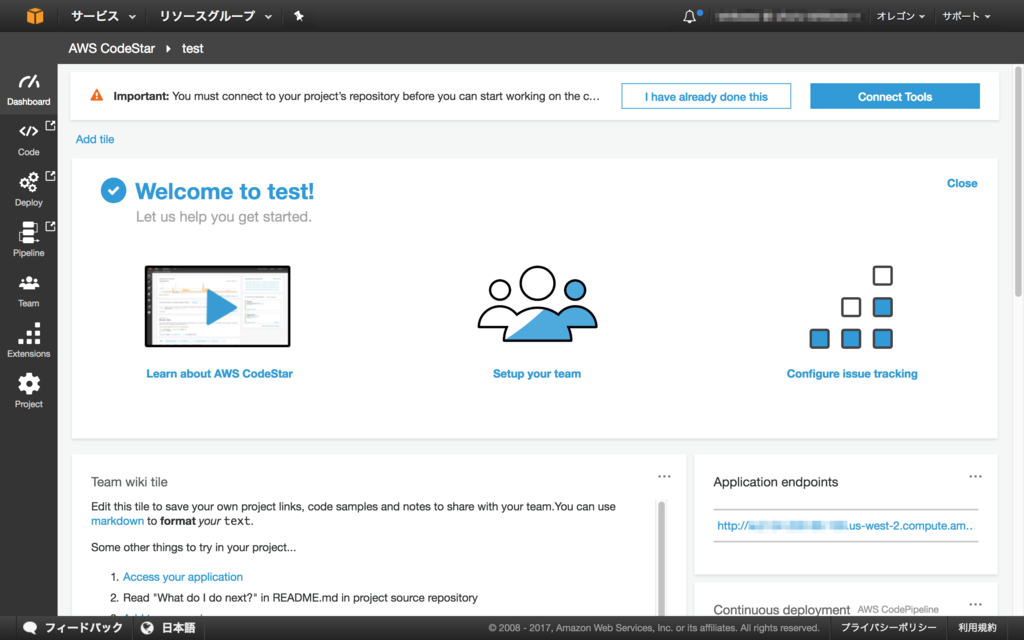Expand the サービス menu
The image size is (1024, 640).
pos(103,16)
